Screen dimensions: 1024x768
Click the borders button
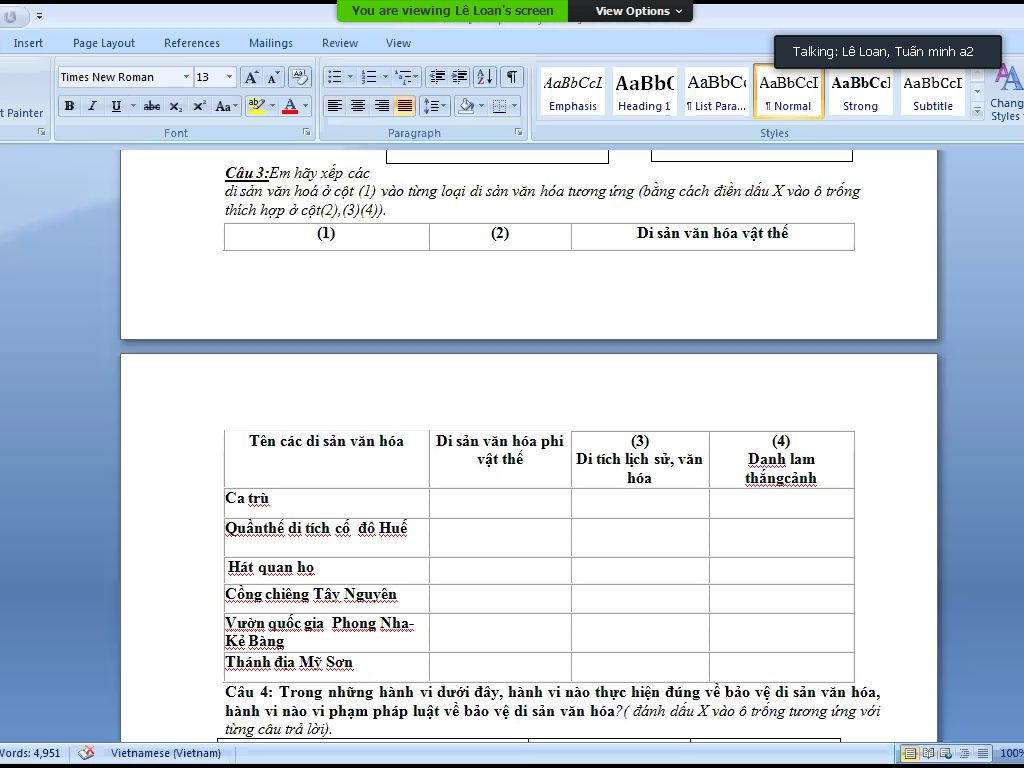point(500,106)
